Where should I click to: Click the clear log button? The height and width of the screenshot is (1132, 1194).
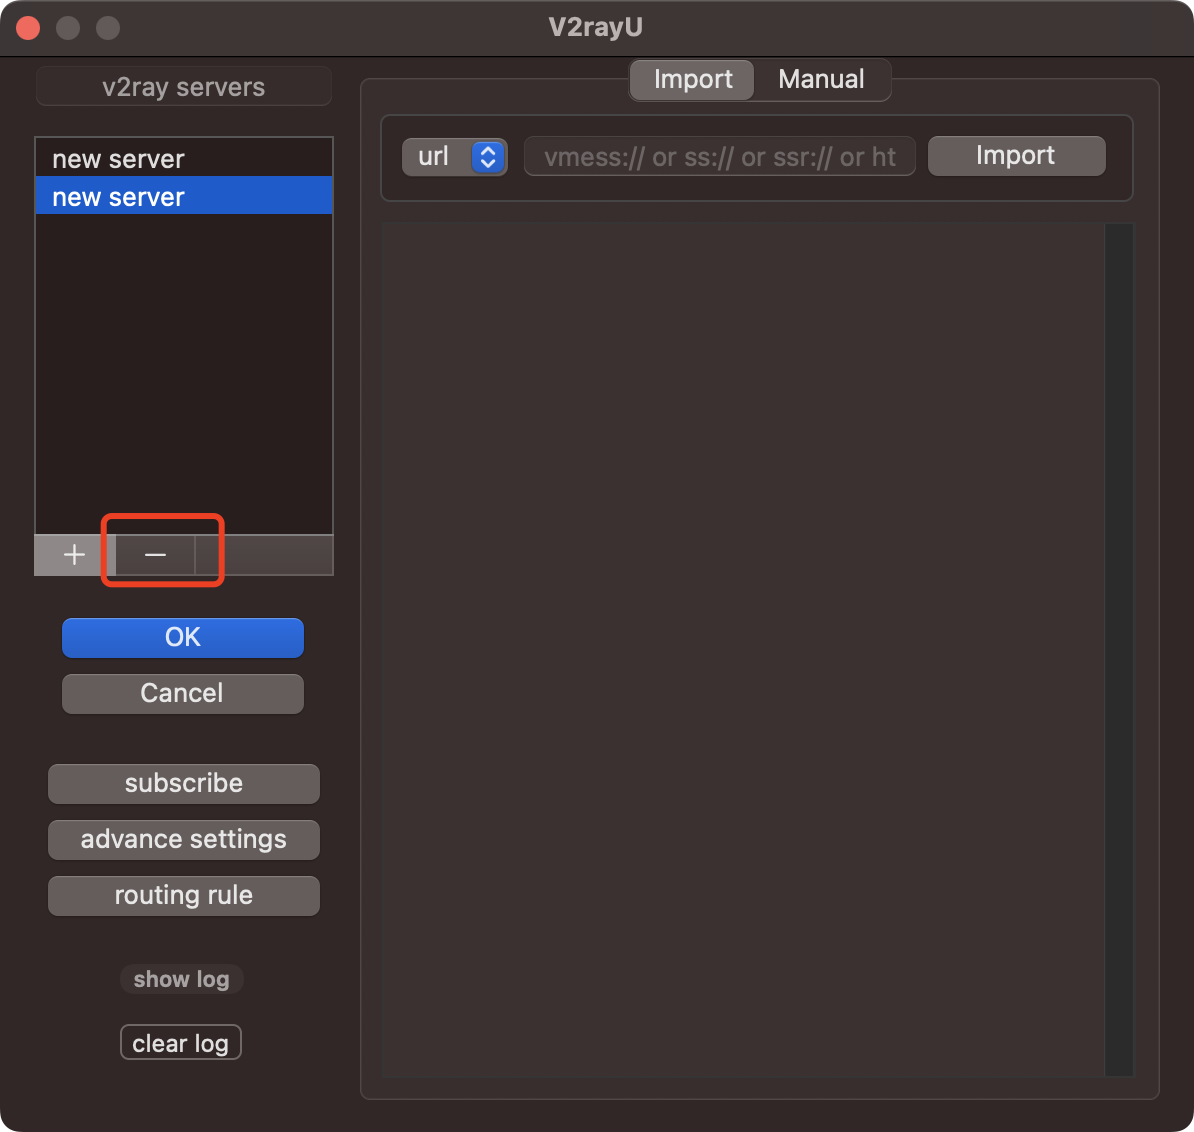(180, 1043)
